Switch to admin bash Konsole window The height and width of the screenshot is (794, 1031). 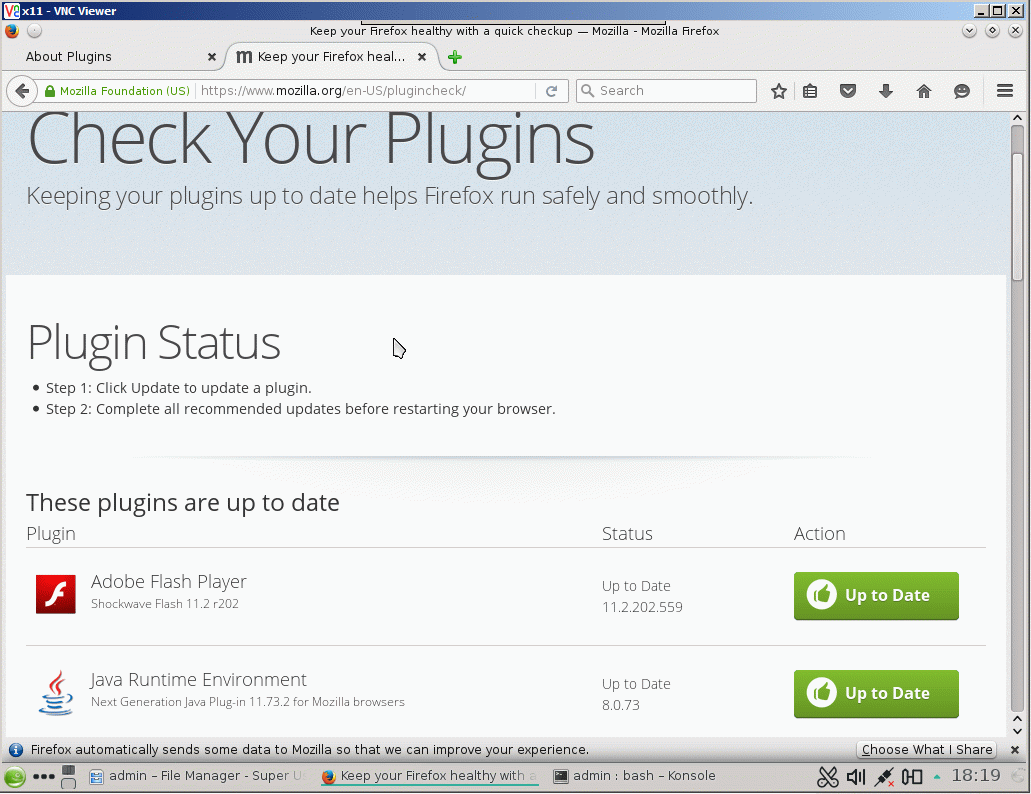[635, 776]
